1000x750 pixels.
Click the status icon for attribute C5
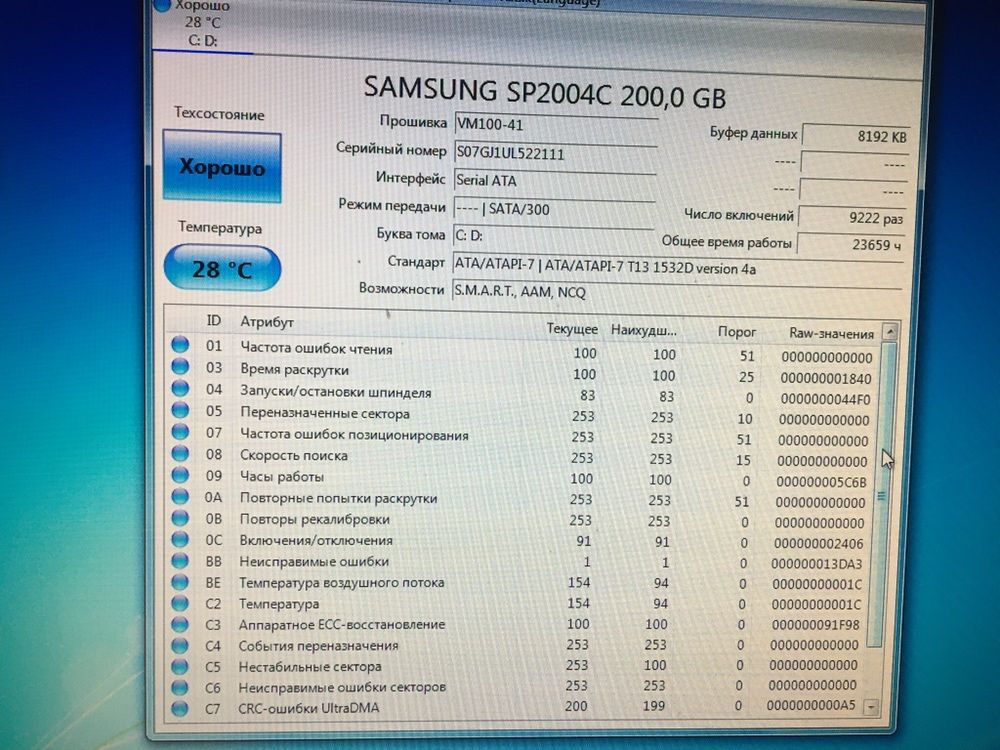click(180, 665)
